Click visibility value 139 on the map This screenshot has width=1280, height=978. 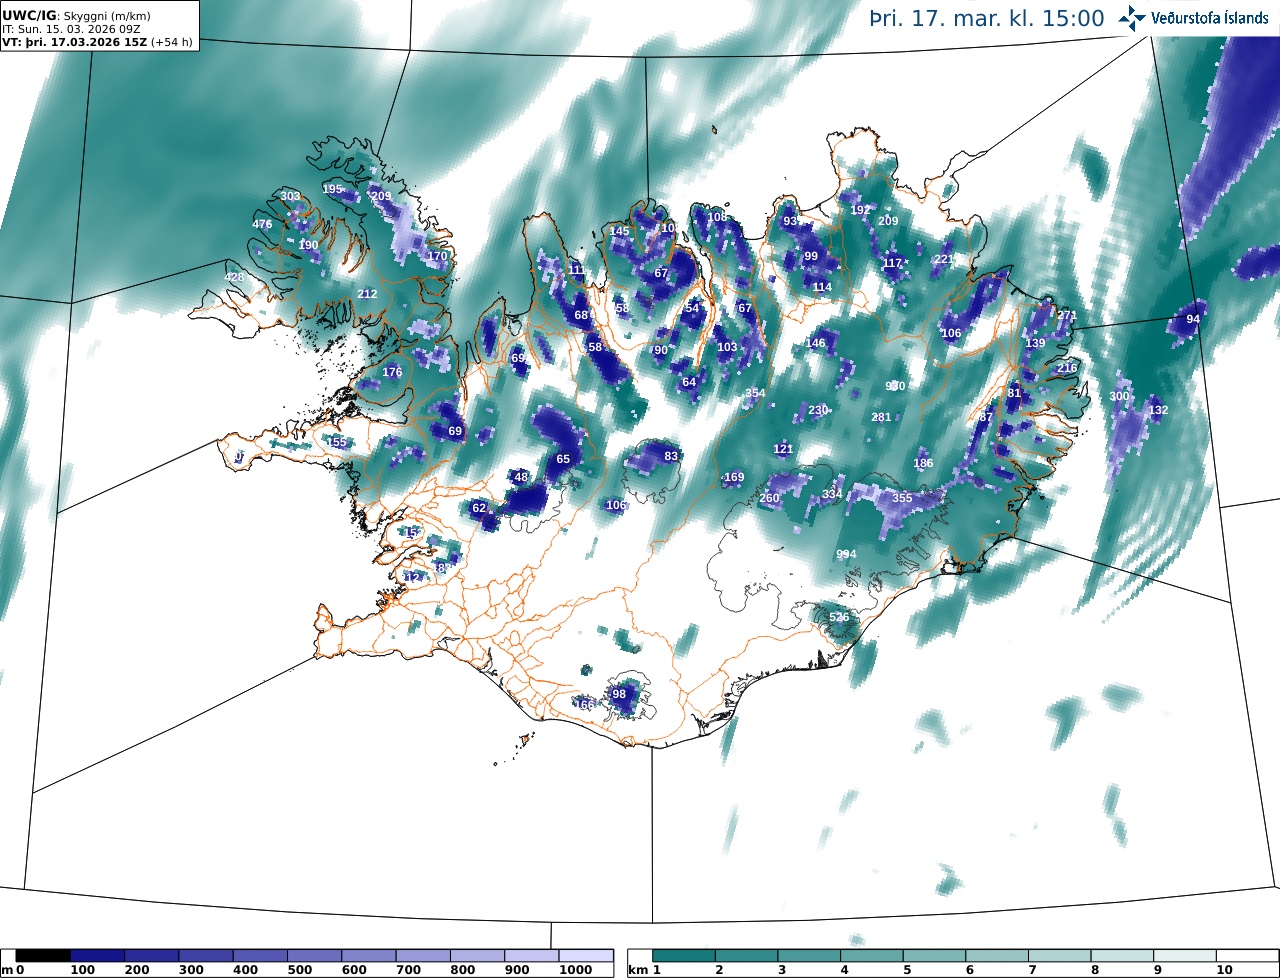tap(1035, 343)
